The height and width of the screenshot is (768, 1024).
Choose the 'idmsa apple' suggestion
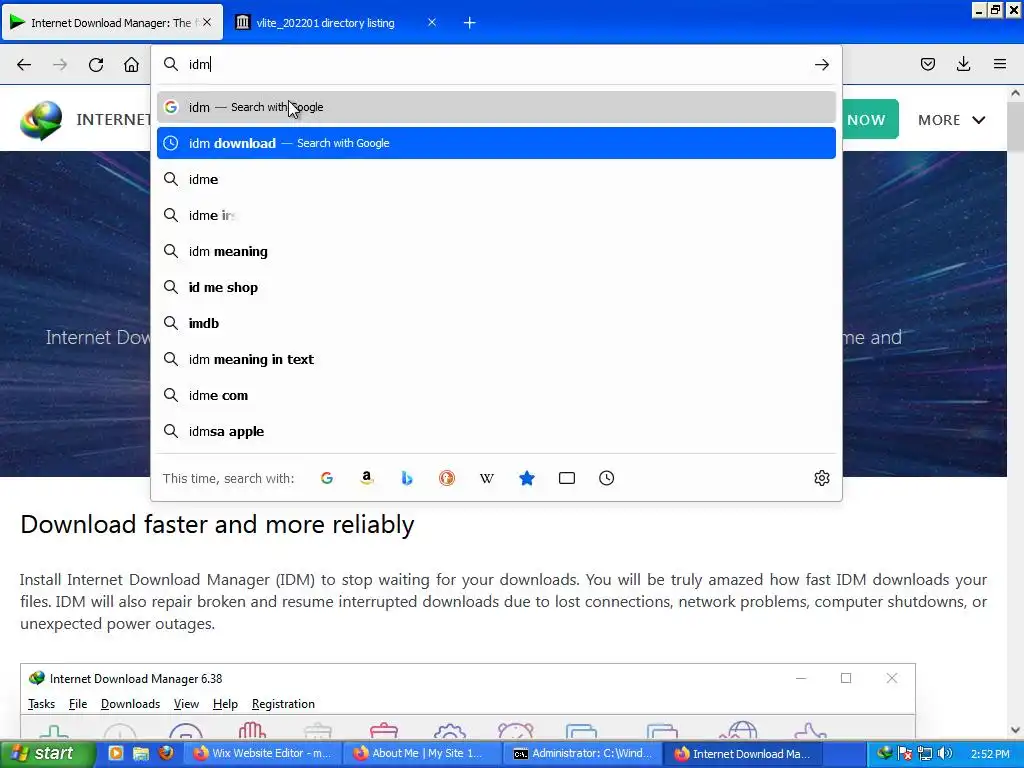tap(496, 431)
